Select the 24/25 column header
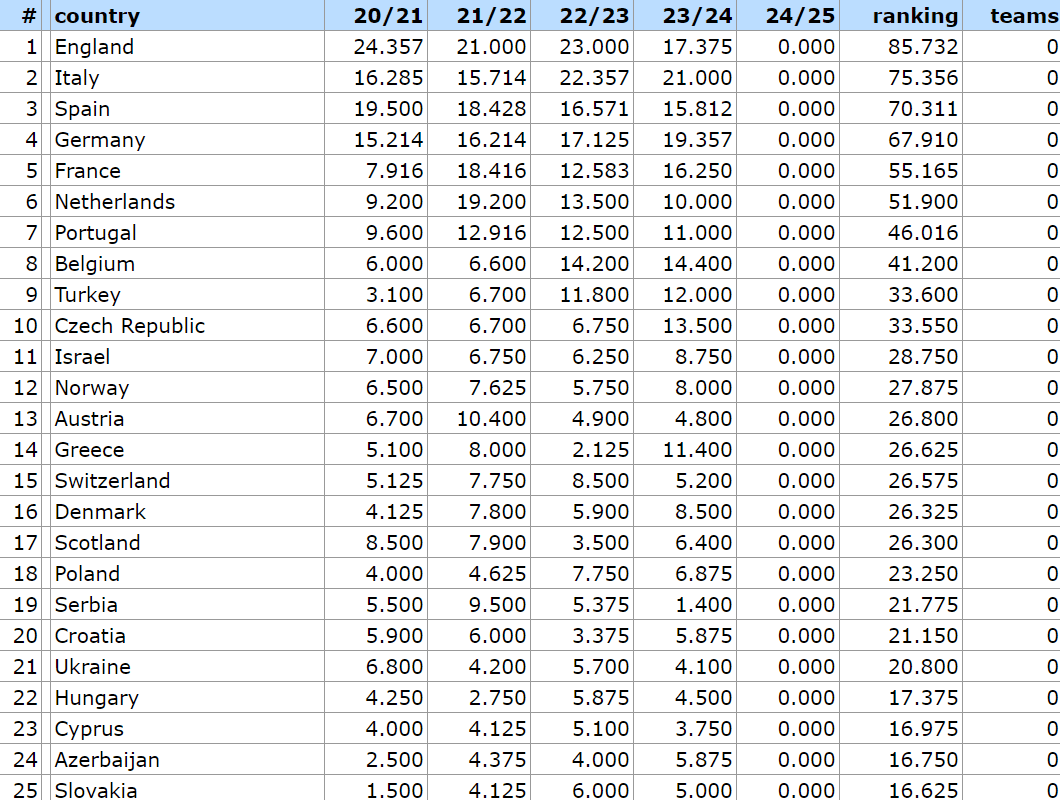Viewport: 1060px width, 800px height. (x=800, y=16)
